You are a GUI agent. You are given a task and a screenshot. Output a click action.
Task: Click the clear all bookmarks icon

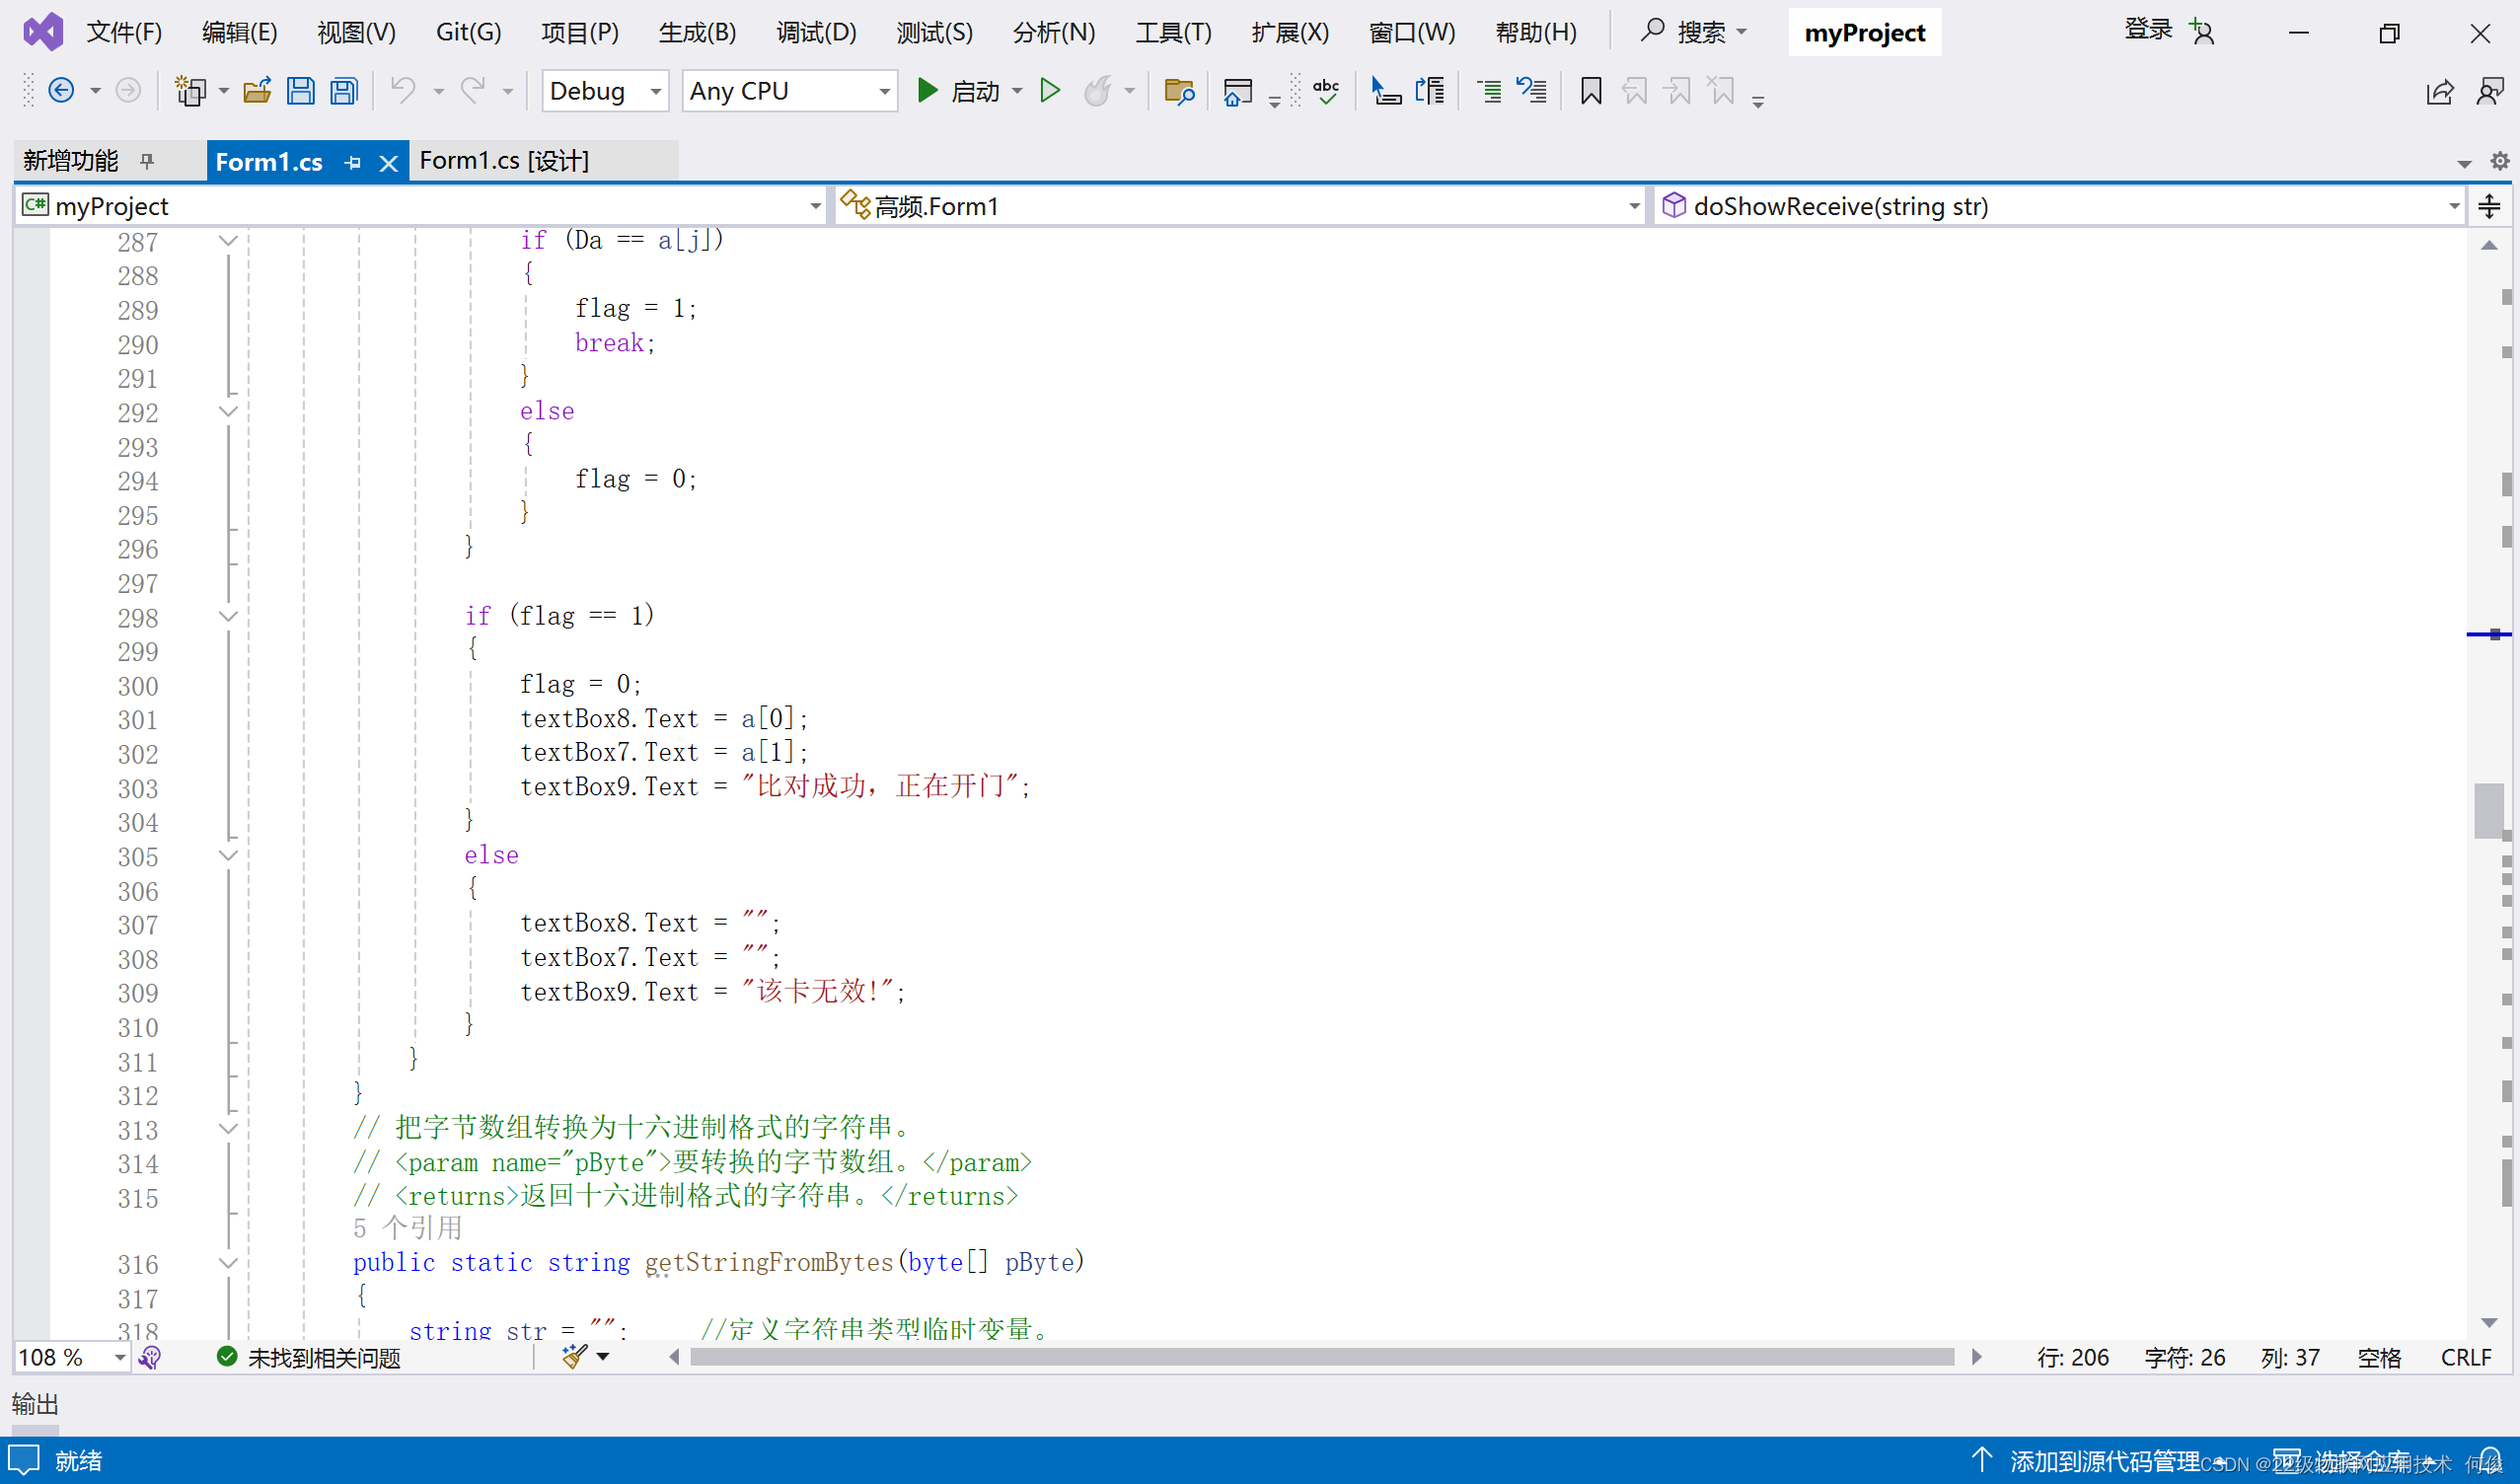pyautogui.click(x=1721, y=91)
